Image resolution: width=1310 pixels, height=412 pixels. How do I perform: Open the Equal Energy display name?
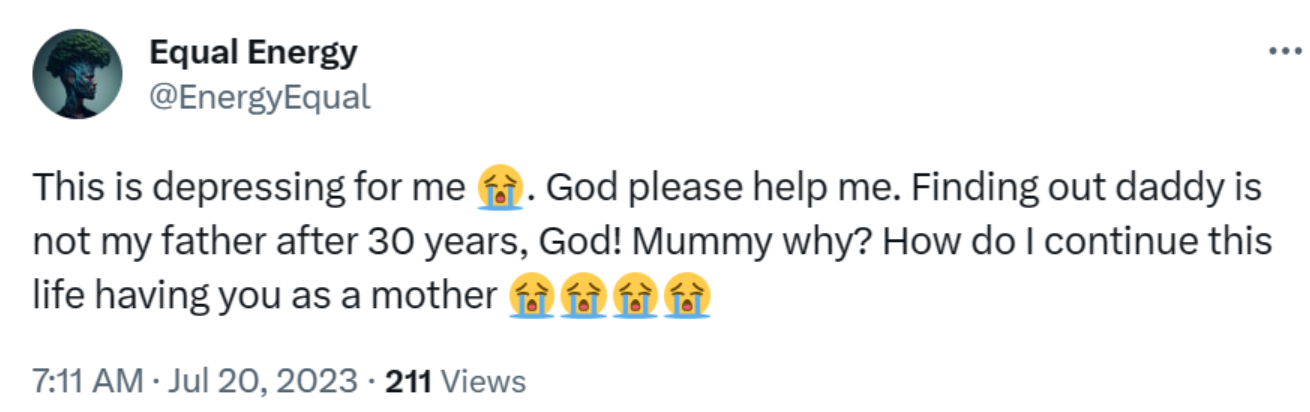[252, 51]
